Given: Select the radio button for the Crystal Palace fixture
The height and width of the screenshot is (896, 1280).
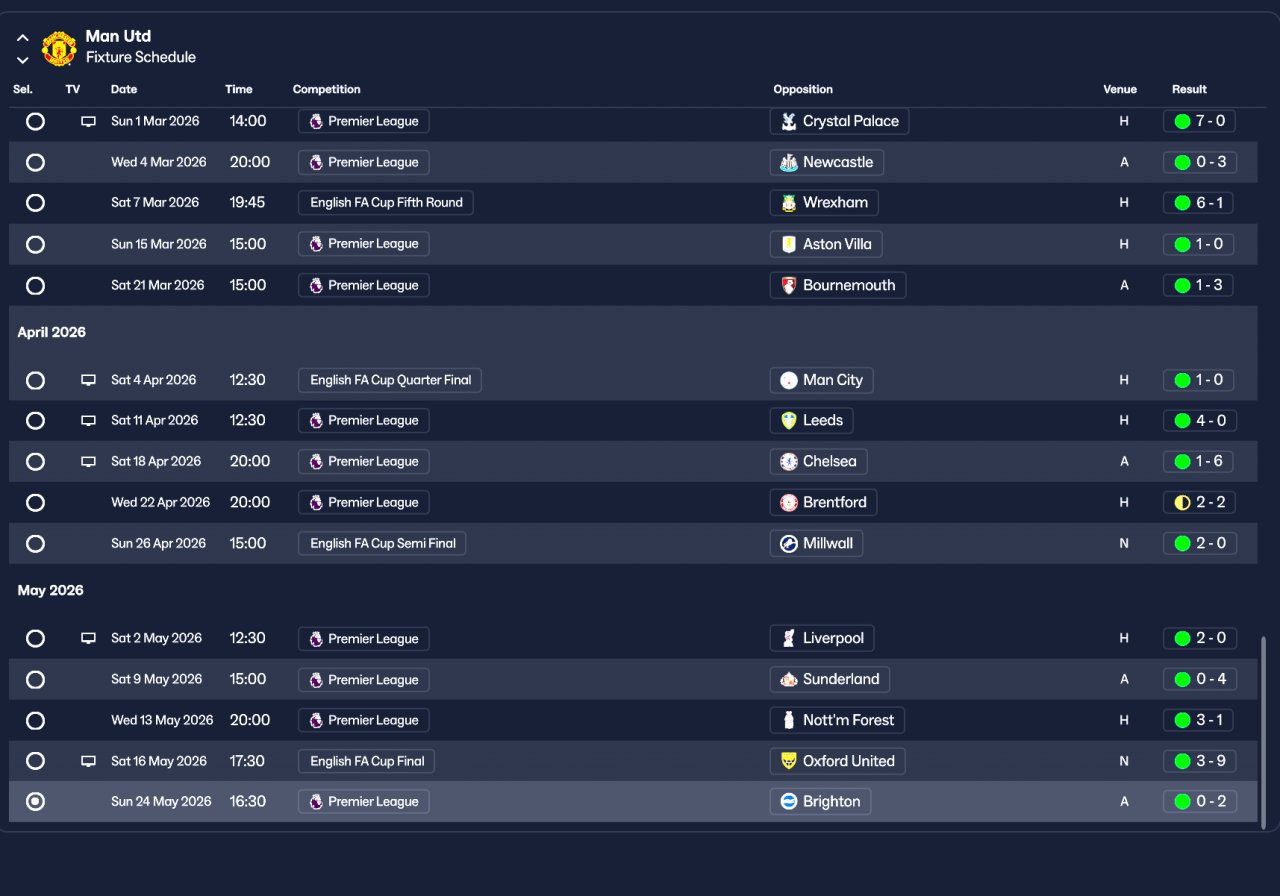Looking at the screenshot, I should (35, 121).
